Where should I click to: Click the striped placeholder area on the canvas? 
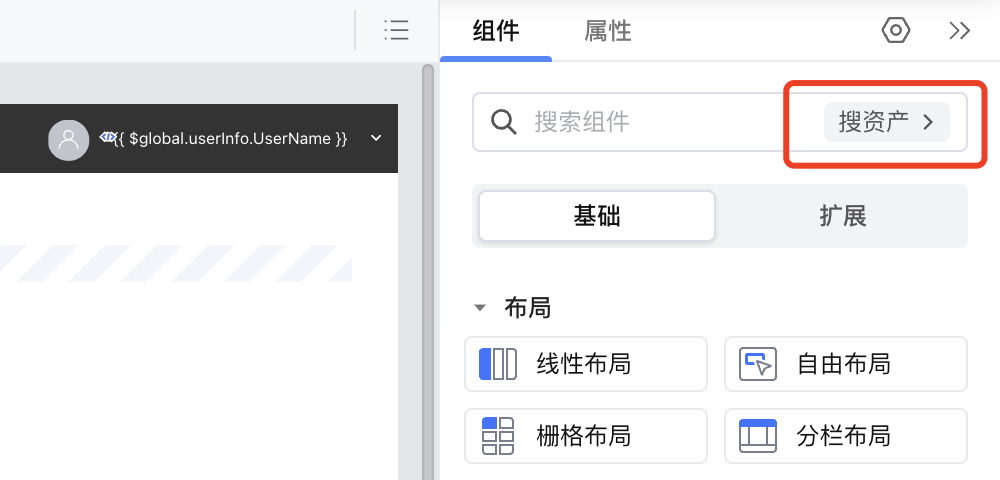point(176,263)
